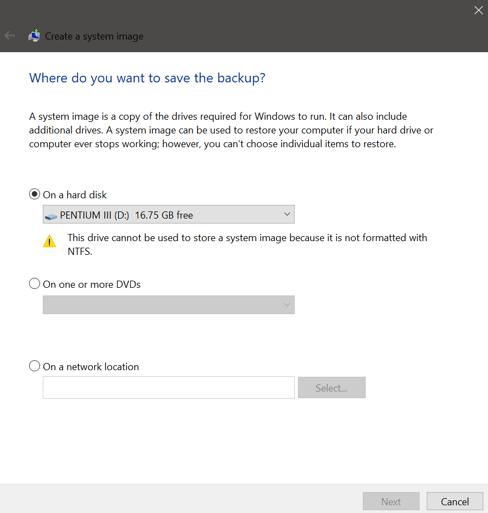
Task: Open the greyed-out DVD drive dropdown
Action: [x=169, y=305]
